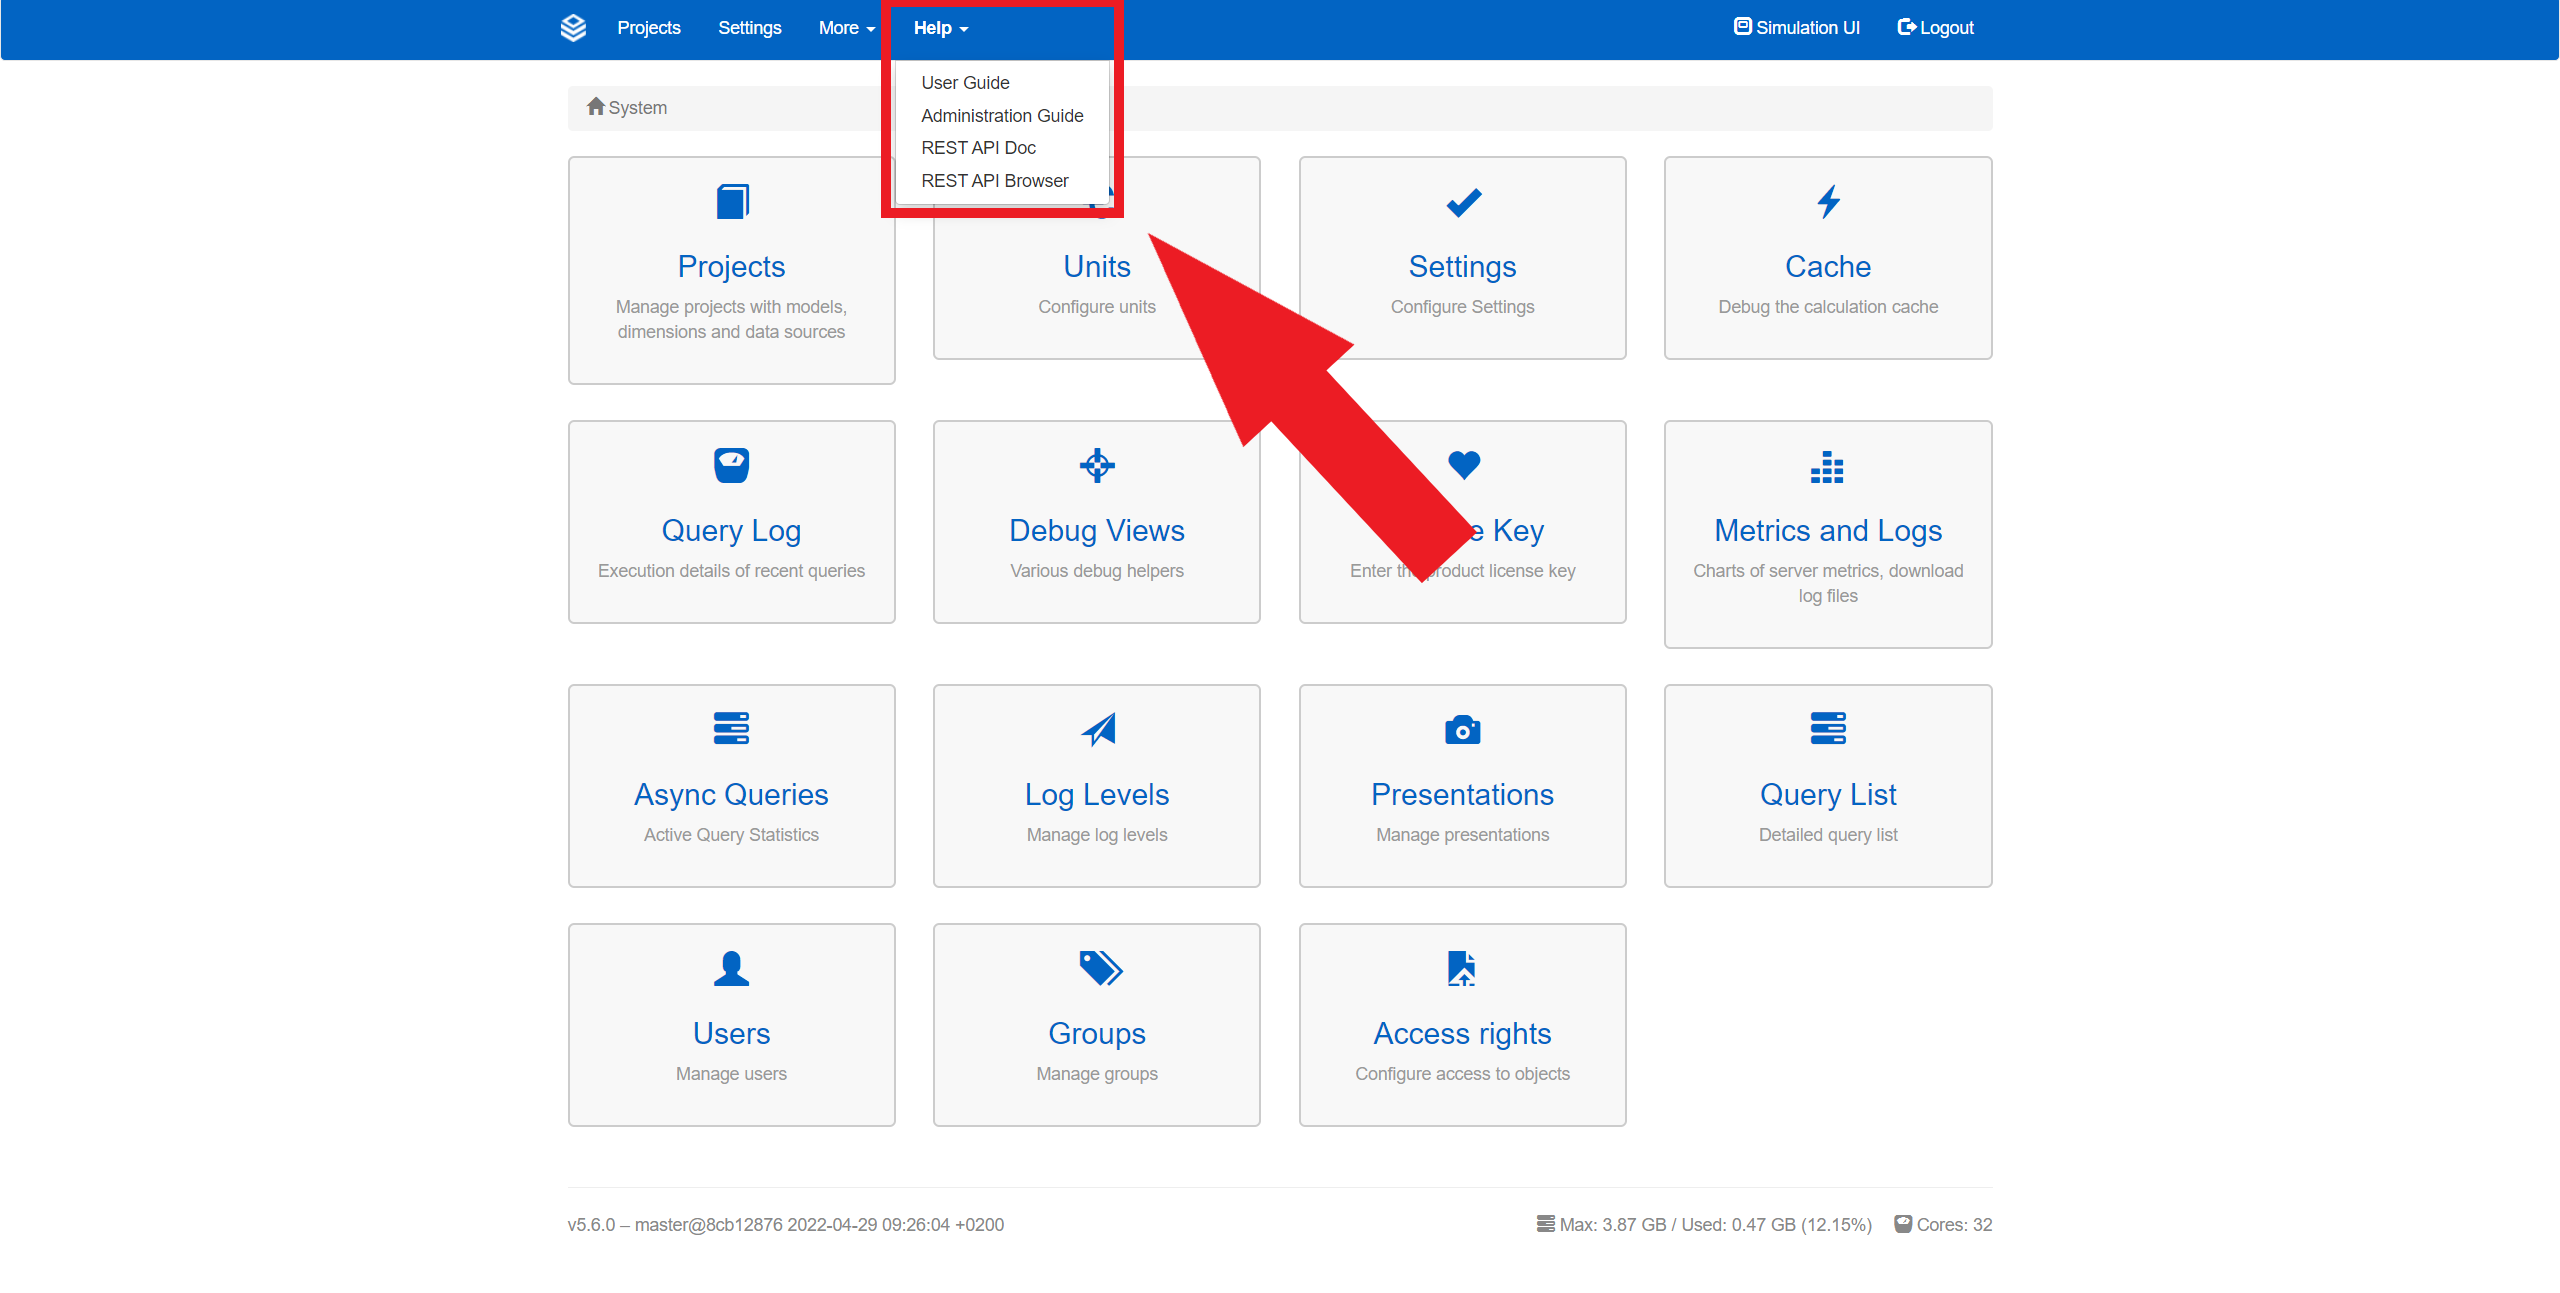Image resolution: width=2560 pixels, height=1293 pixels.
Task: Click the Settings checkmark icon
Action: 1462,201
